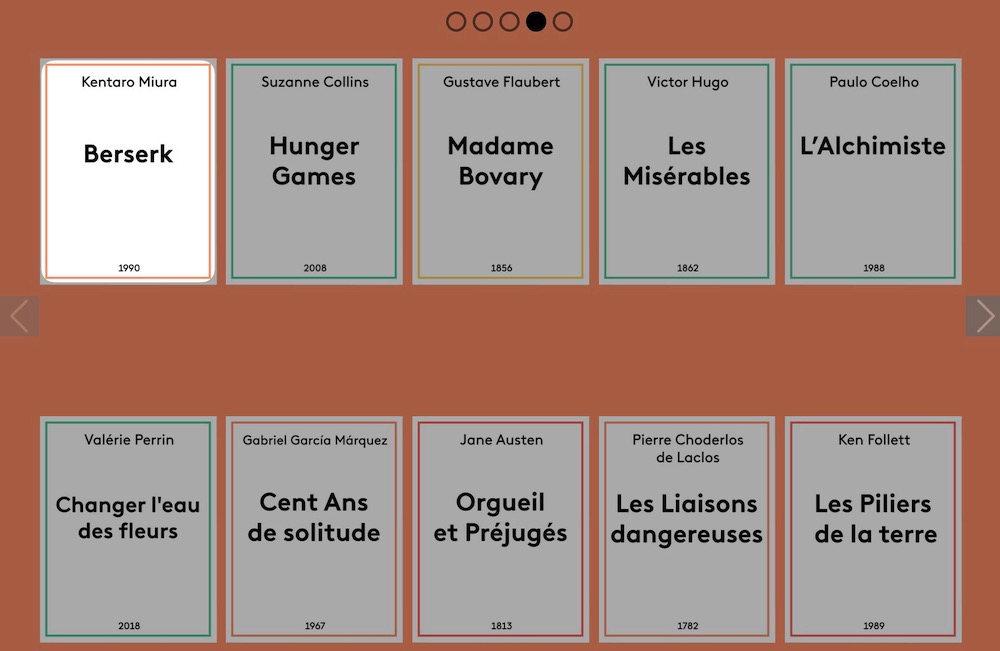Go to the next carousel slide arrow

pyautogui.click(x=983, y=316)
